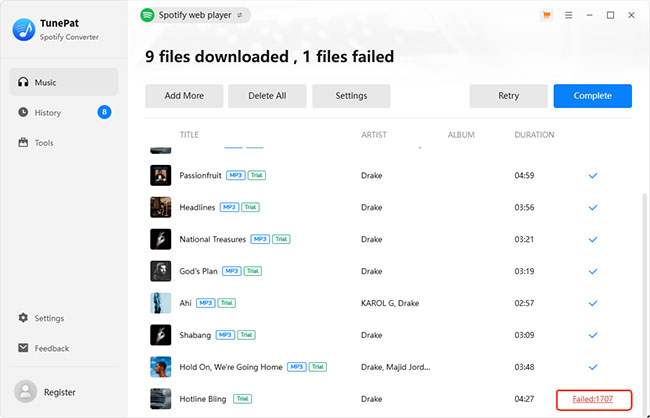Click the Delete All button
Screen dimensions: 650x418
coord(267,96)
